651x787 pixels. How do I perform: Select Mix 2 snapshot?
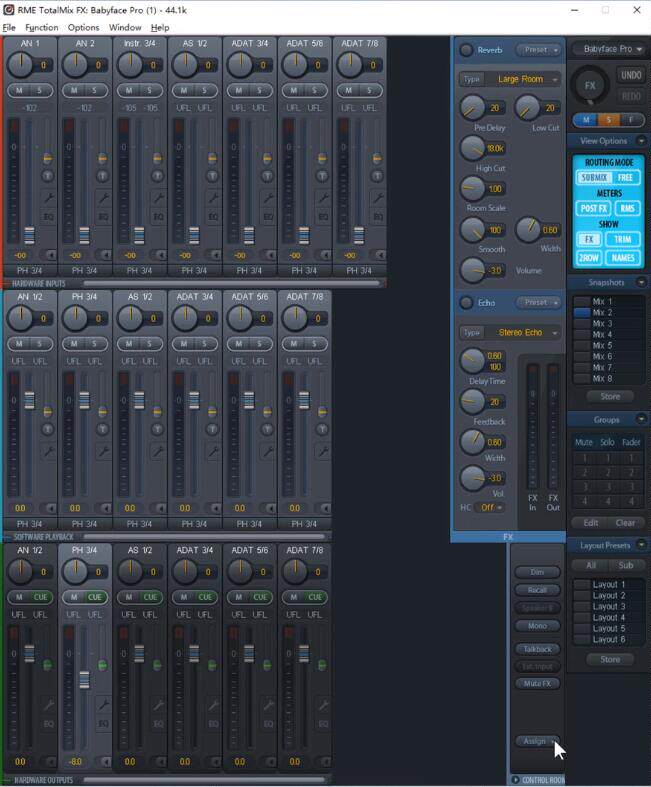608,312
